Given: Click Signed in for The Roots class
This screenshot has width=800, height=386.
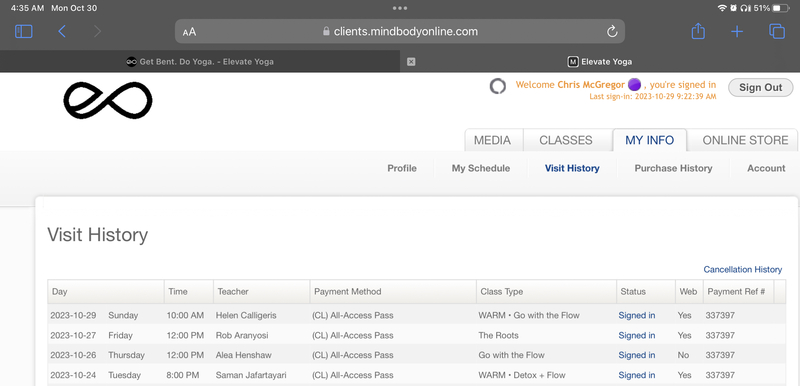Looking at the screenshot, I should click(637, 336).
